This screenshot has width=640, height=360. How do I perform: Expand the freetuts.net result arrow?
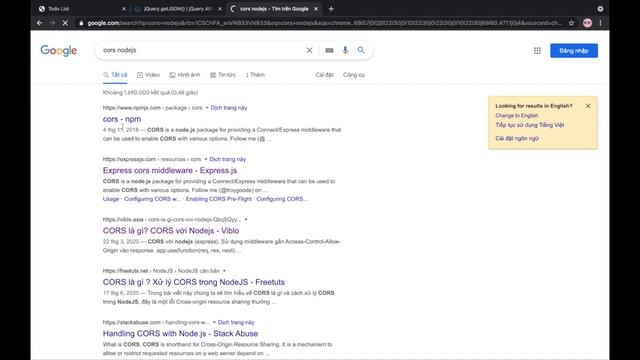[x=224, y=271]
